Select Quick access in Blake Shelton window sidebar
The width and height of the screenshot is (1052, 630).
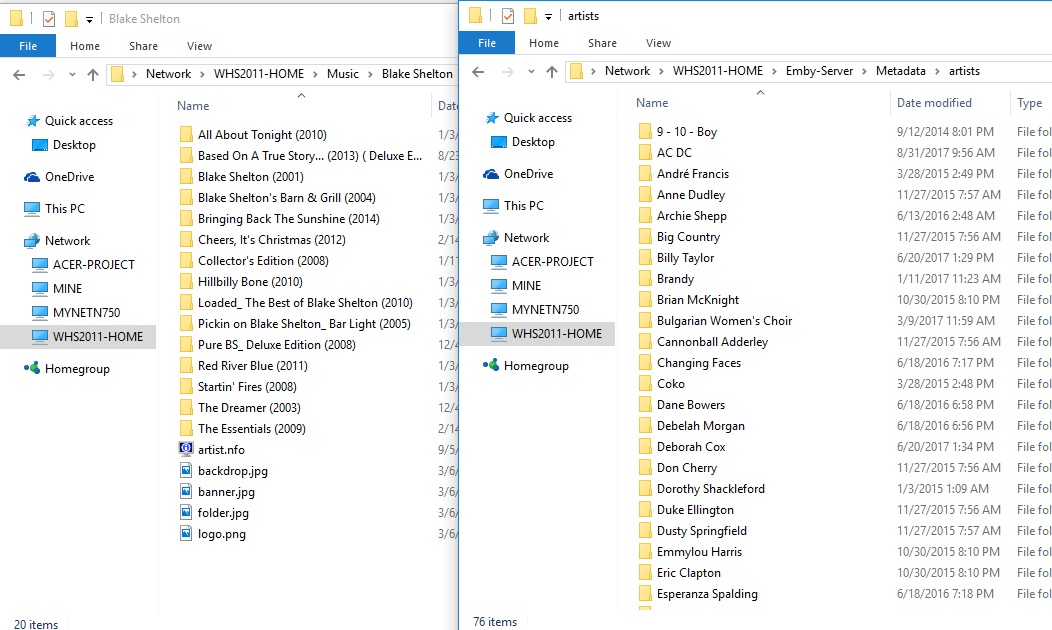click(78, 121)
